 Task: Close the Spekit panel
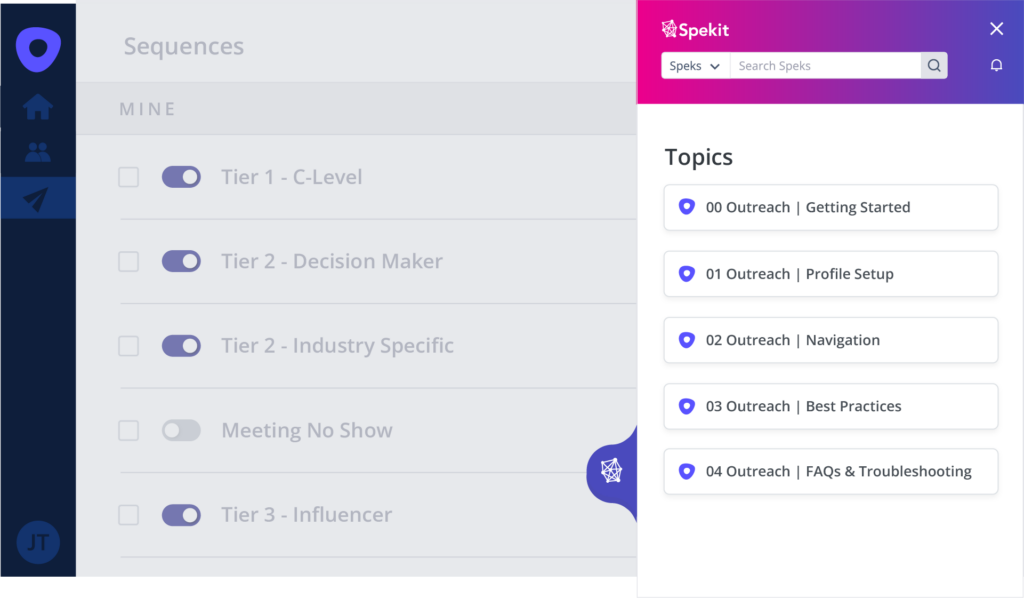996,29
